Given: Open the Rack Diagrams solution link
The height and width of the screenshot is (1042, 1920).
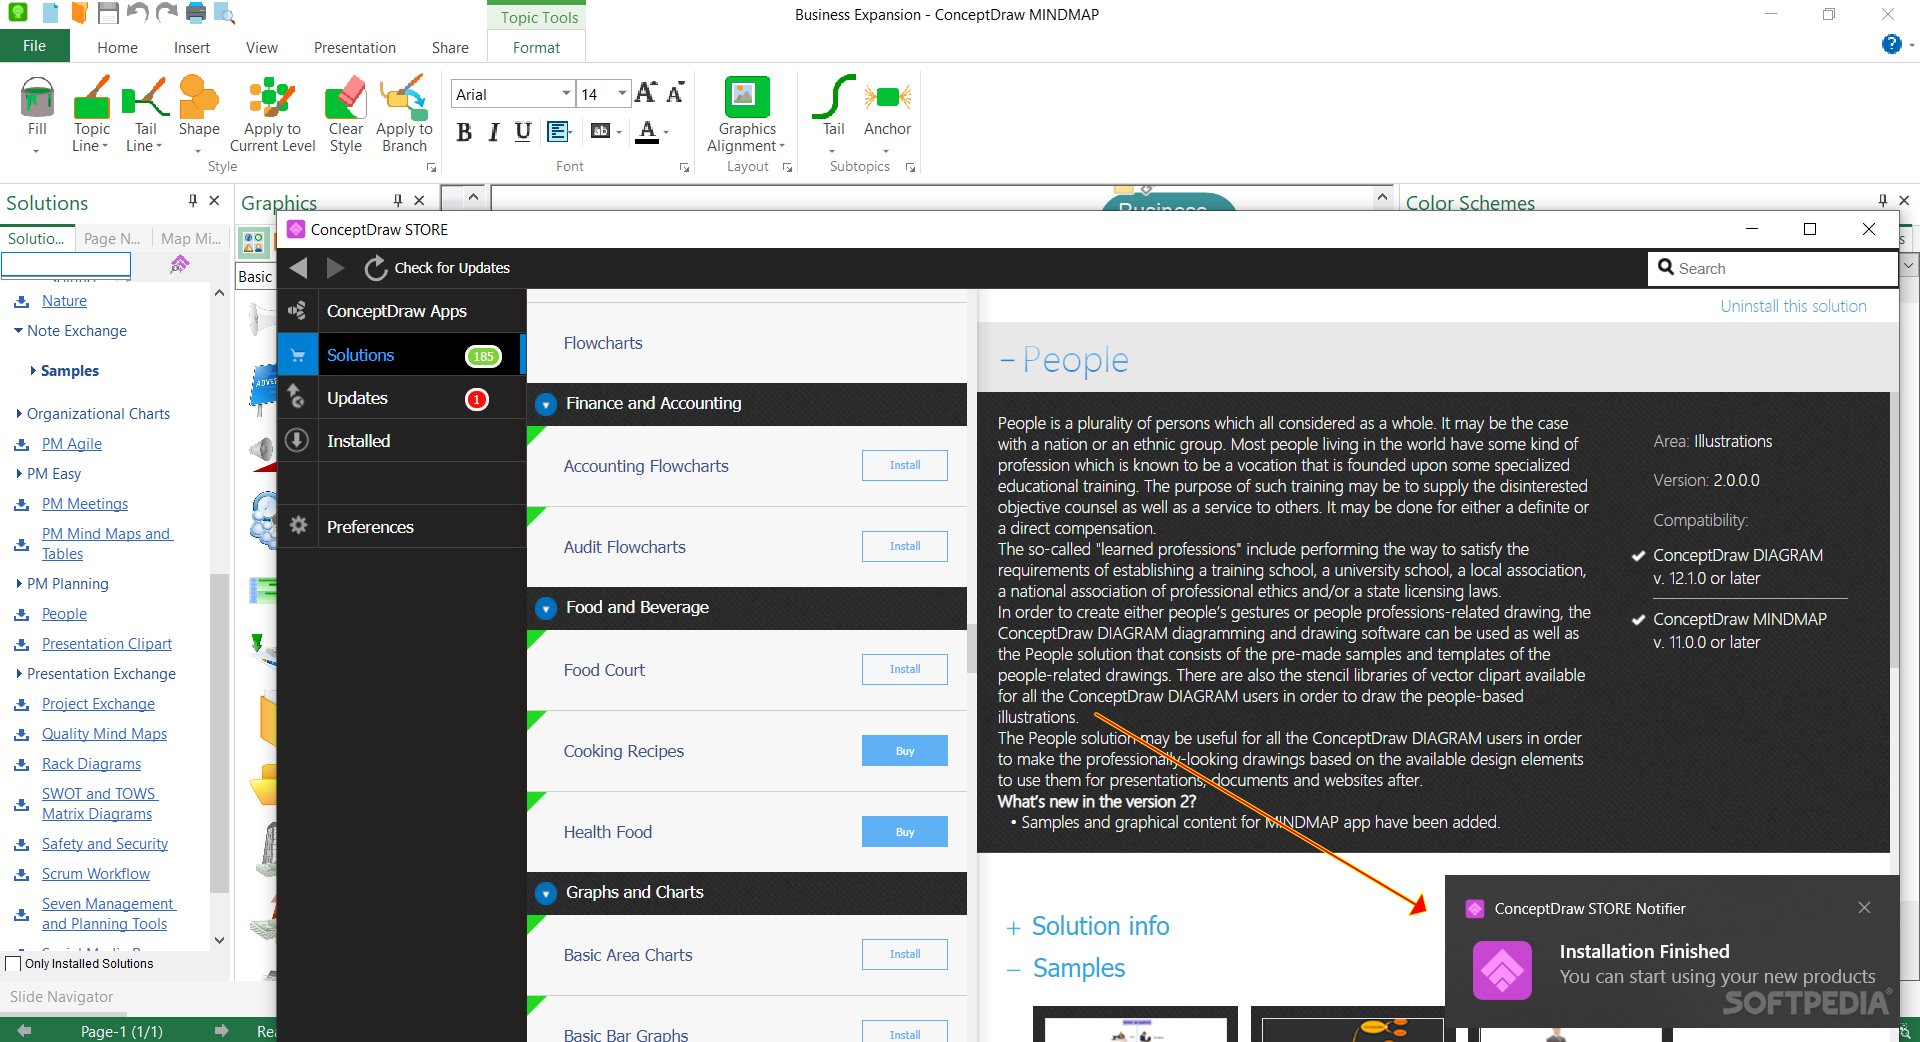Looking at the screenshot, I should click(91, 764).
